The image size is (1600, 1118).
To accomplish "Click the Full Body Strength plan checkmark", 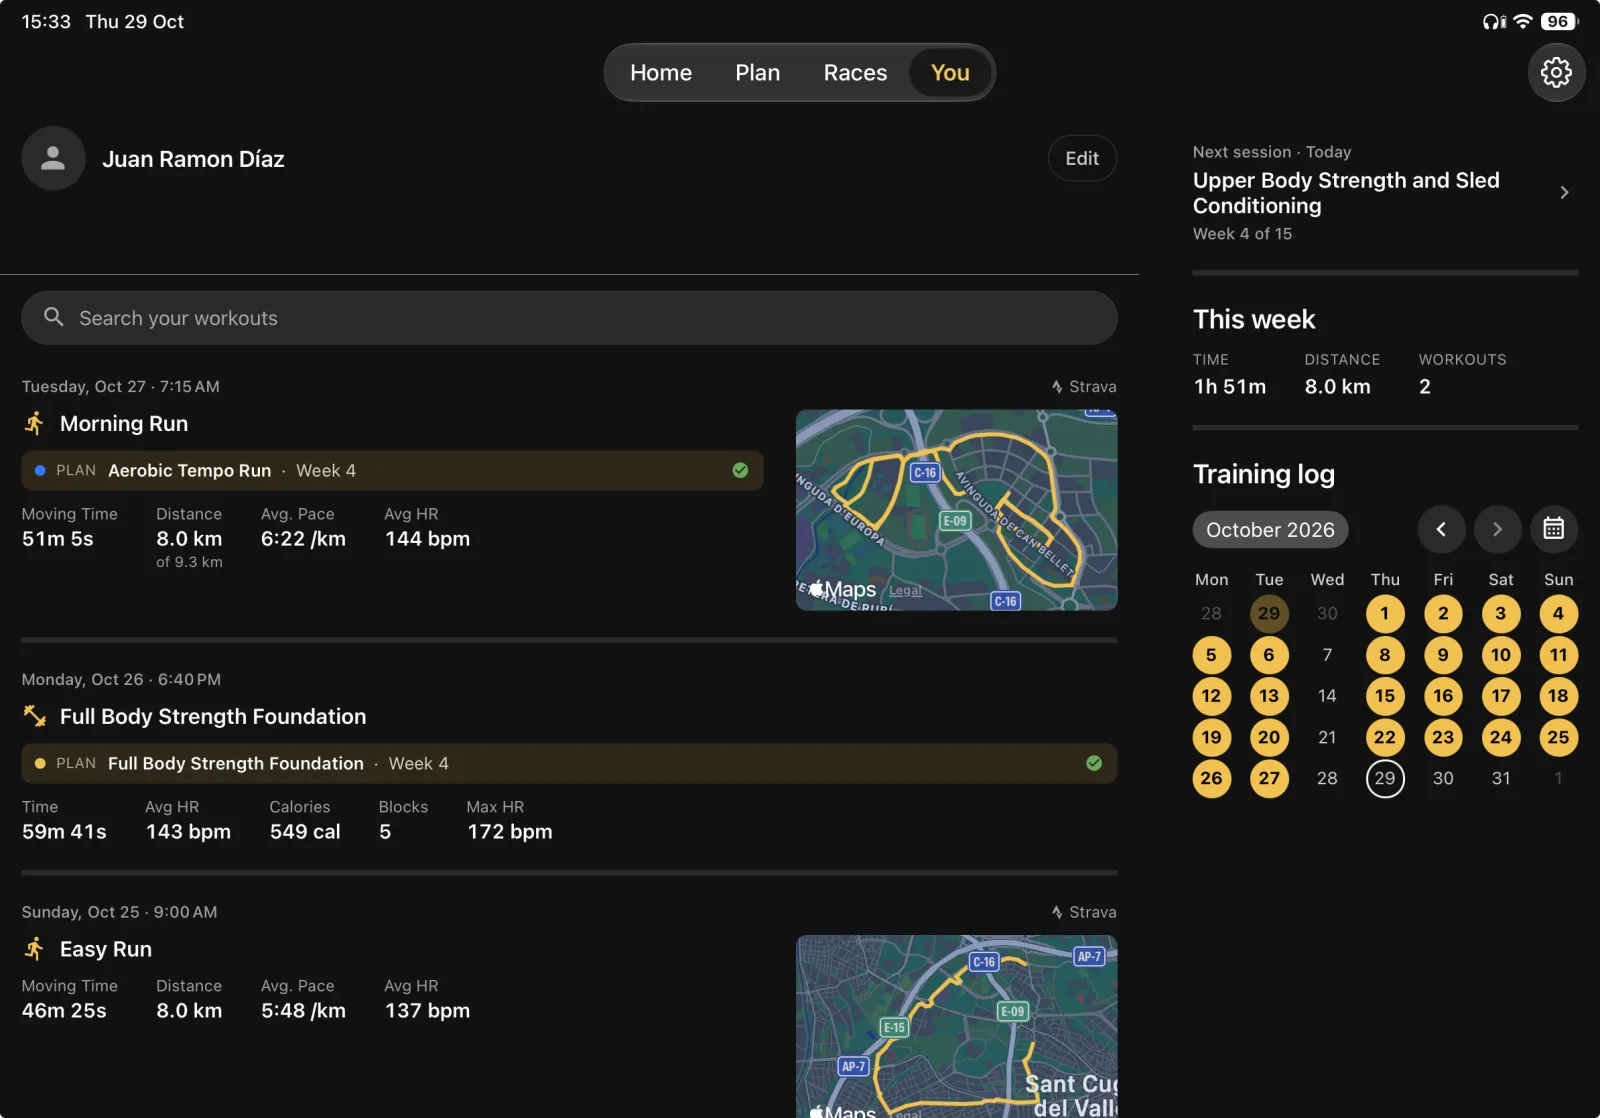I will coord(1094,763).
